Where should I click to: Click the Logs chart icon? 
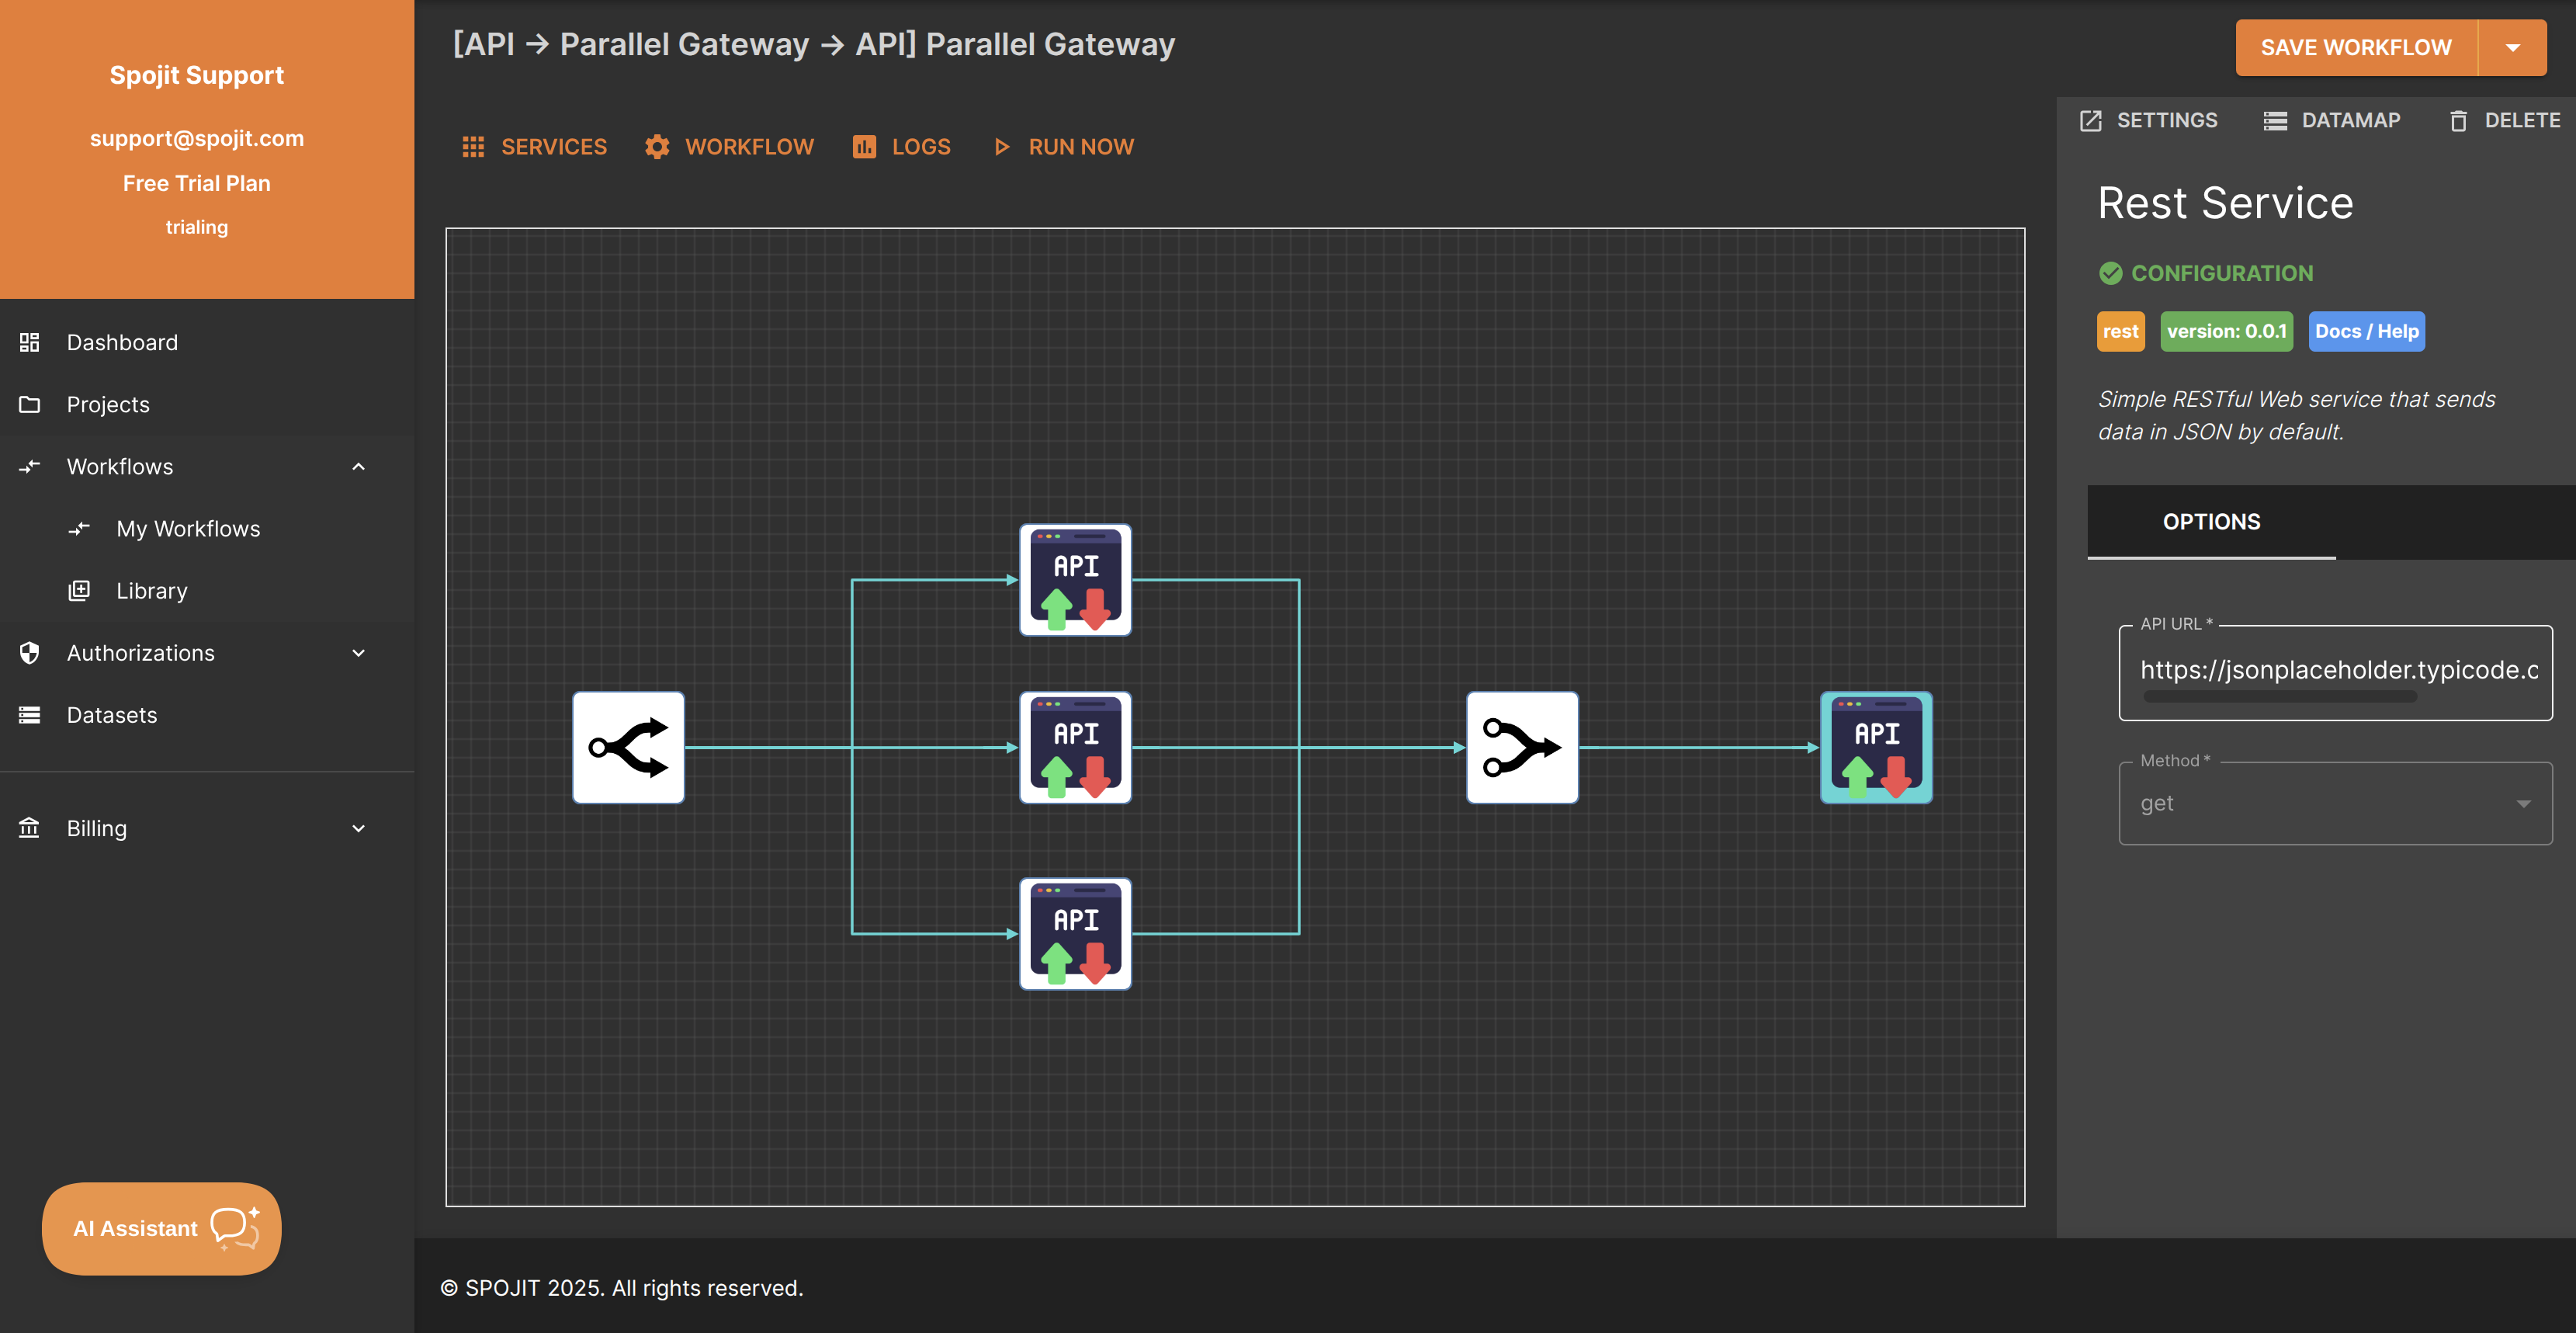coord(864,147)
